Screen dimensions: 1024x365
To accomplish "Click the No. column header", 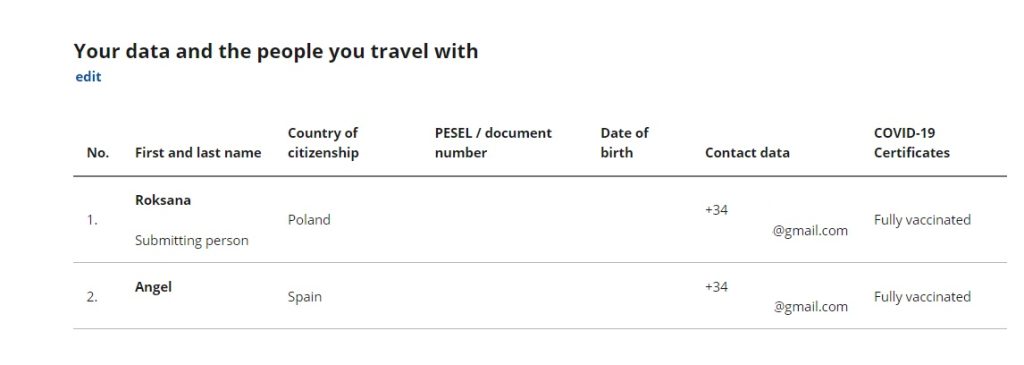I will (98, 153).
